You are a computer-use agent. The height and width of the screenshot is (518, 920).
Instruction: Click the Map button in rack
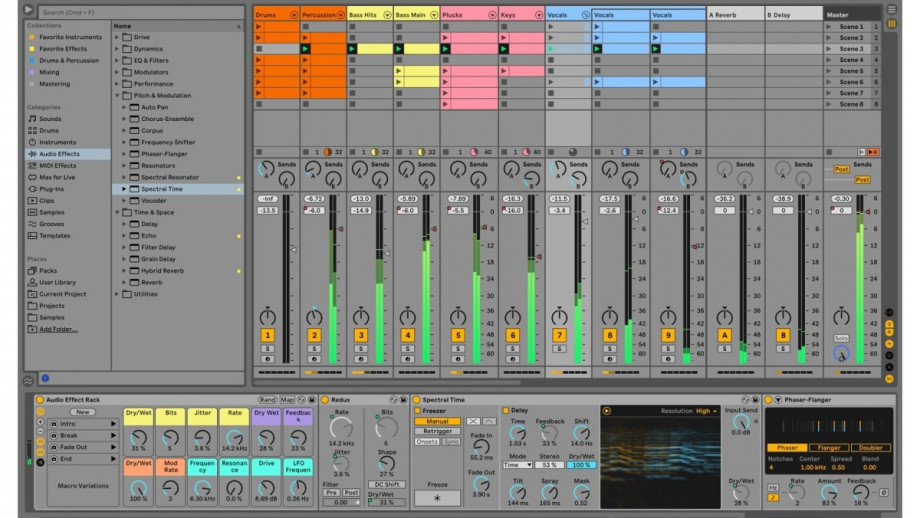[288, 399]
